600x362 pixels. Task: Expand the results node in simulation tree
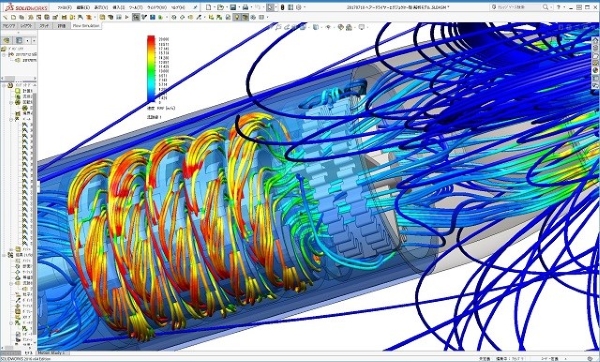4,254
